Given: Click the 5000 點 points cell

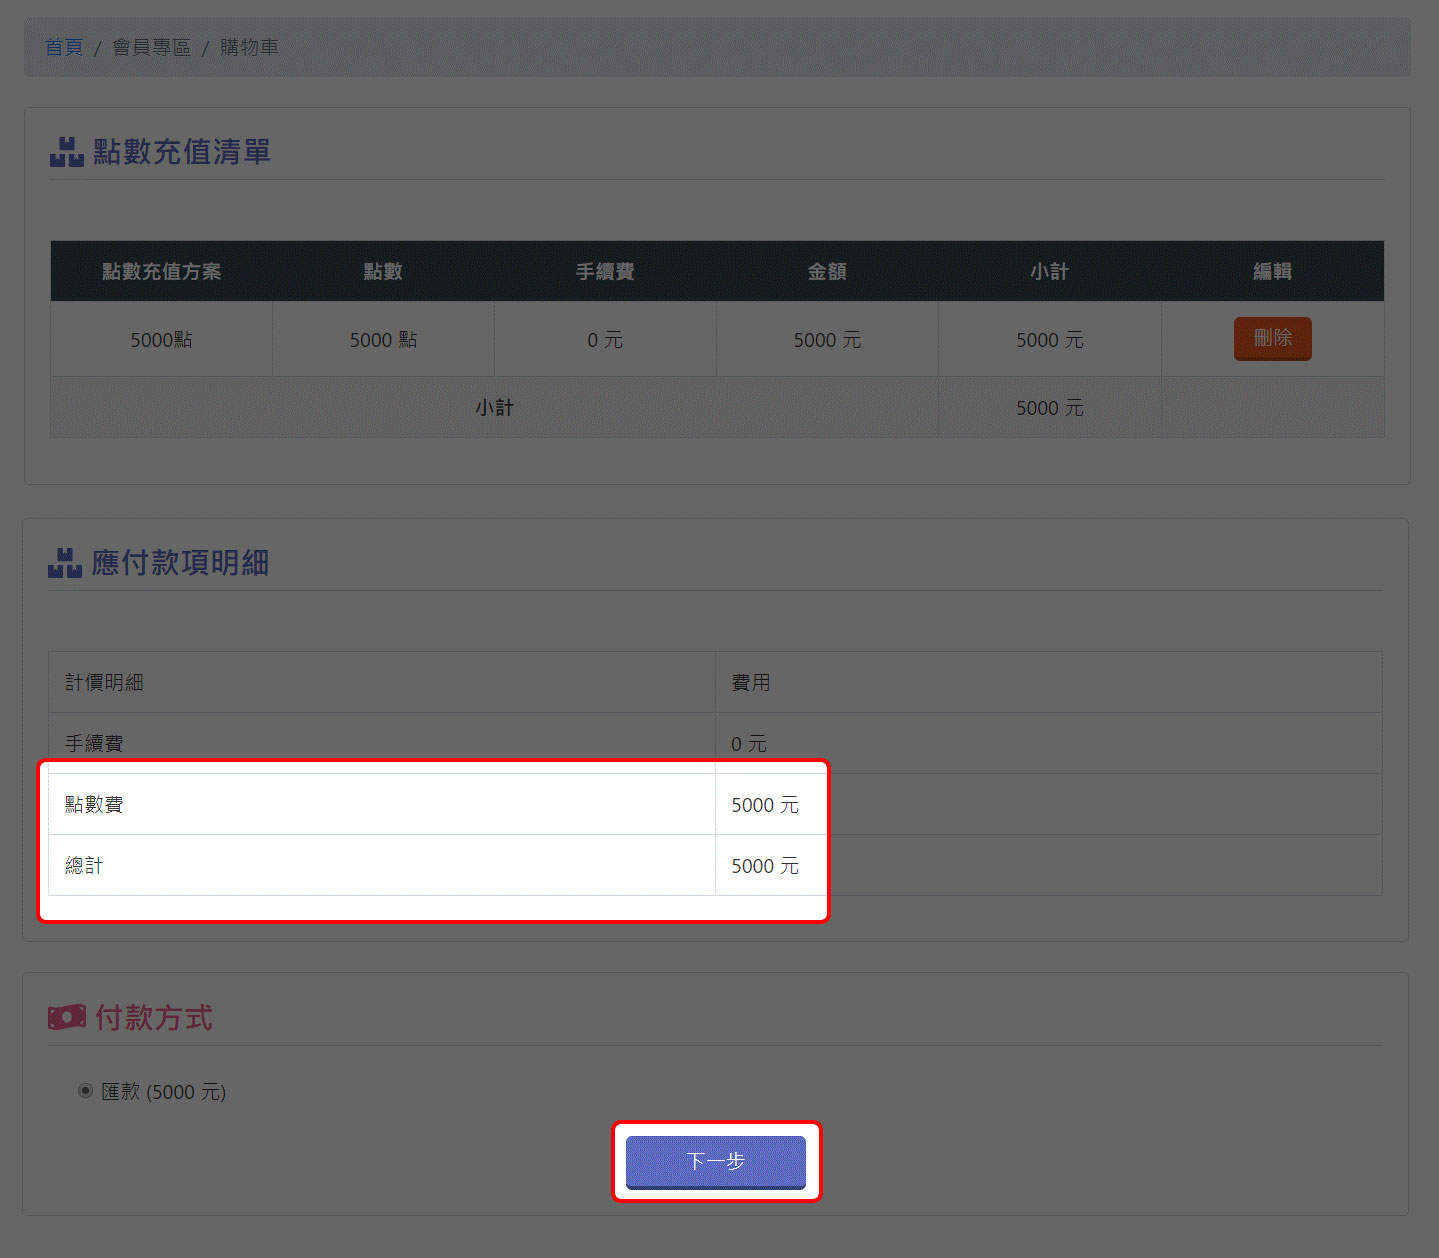Looking at the screenshot, I should point(383,339).
